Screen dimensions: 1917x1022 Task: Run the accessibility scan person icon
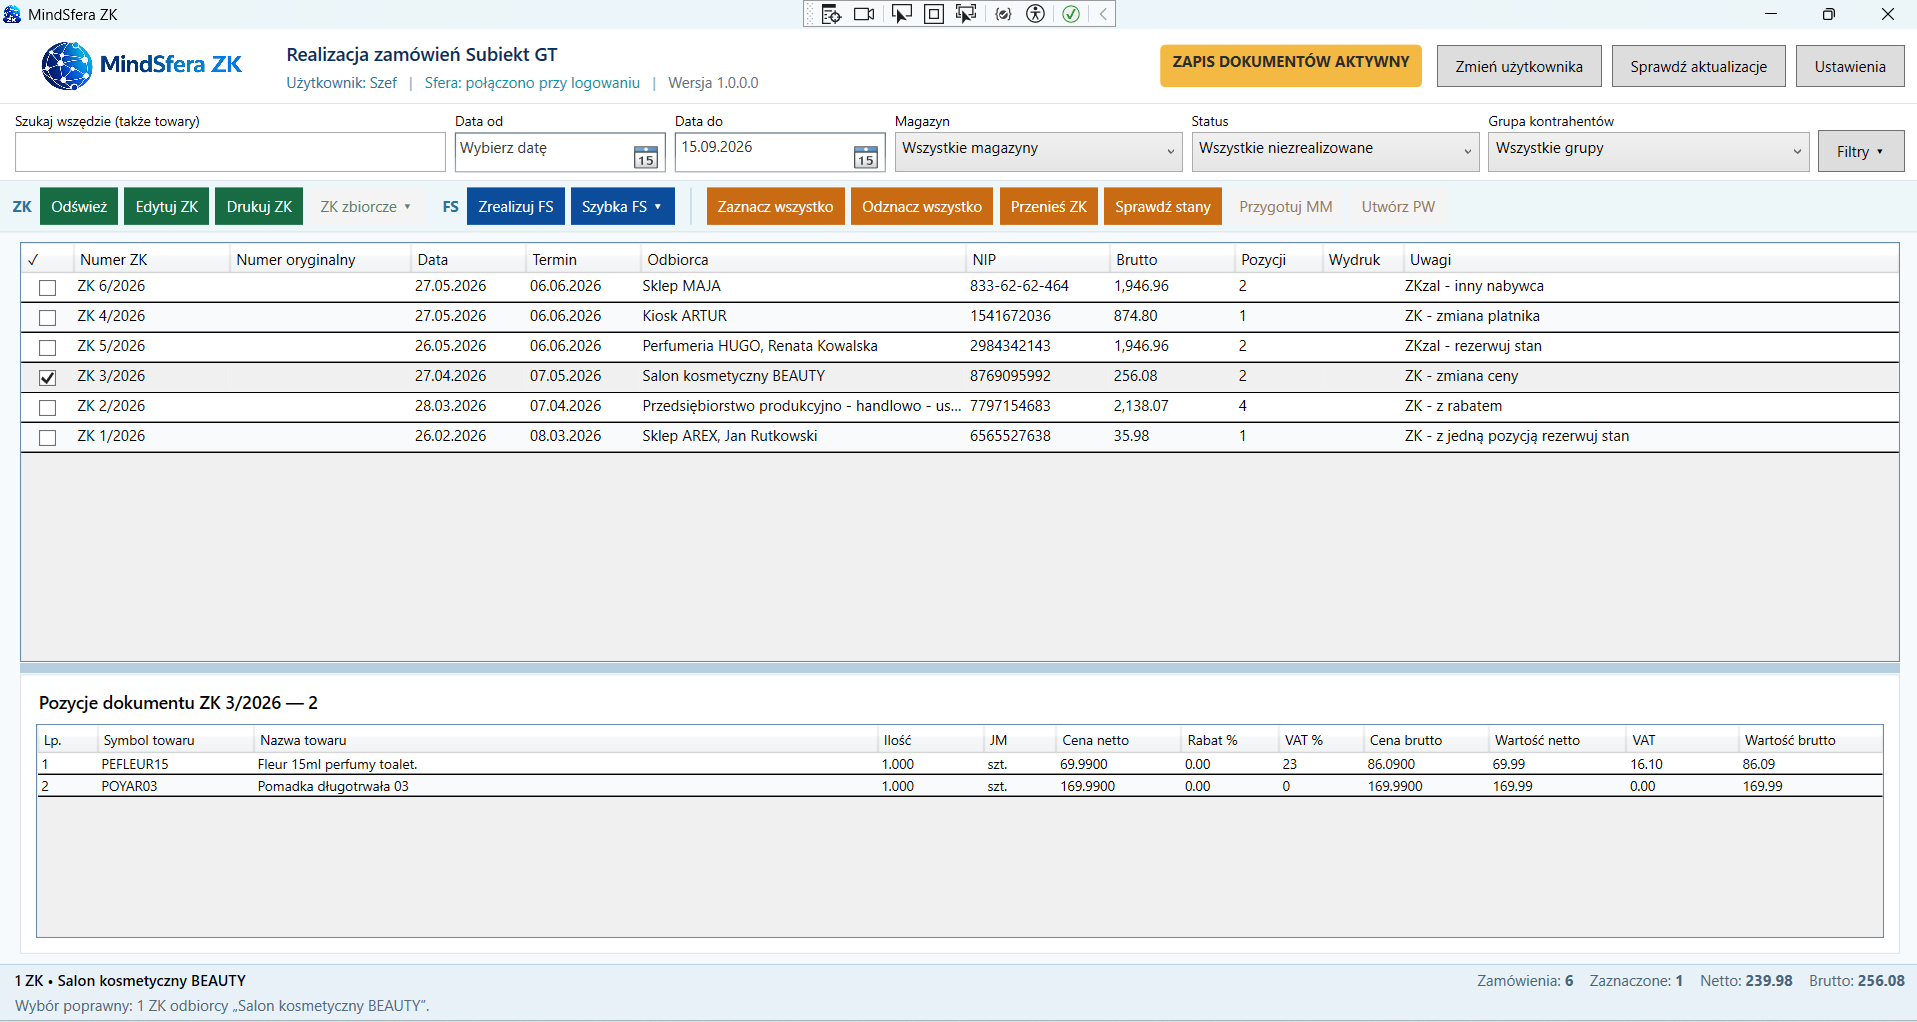[x=1036, y=14]
